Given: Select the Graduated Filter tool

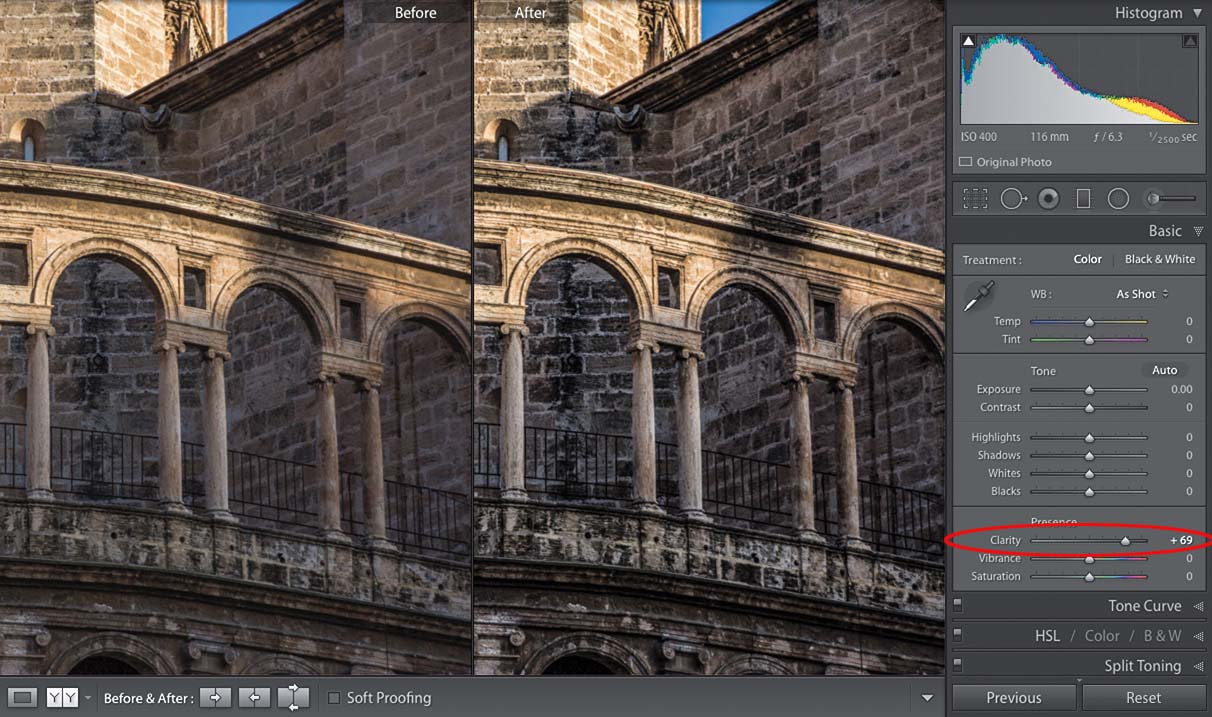Looking at the screenshot, I should point(1083,199).
